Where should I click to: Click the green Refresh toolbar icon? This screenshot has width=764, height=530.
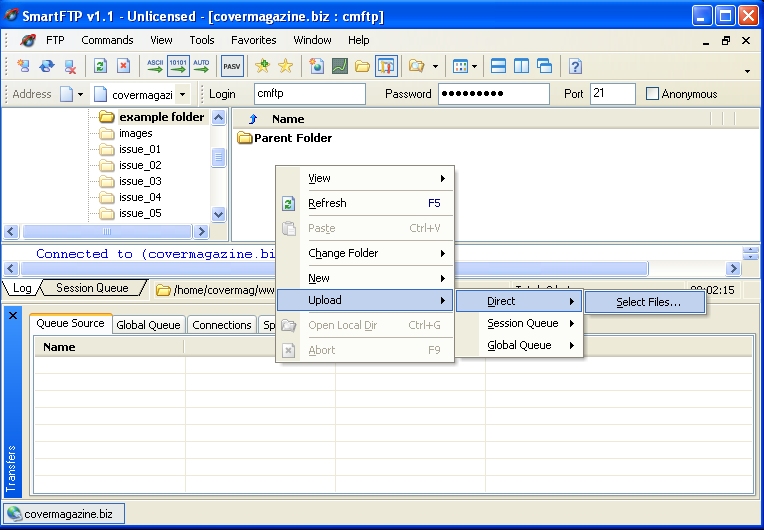coord(100,66)
